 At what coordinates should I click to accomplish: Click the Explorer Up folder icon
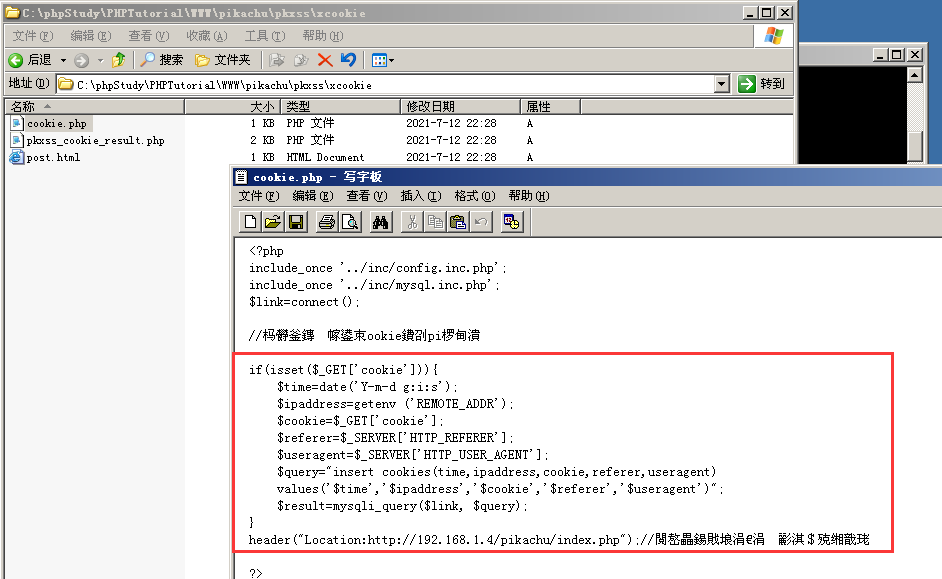pos(119,60)
